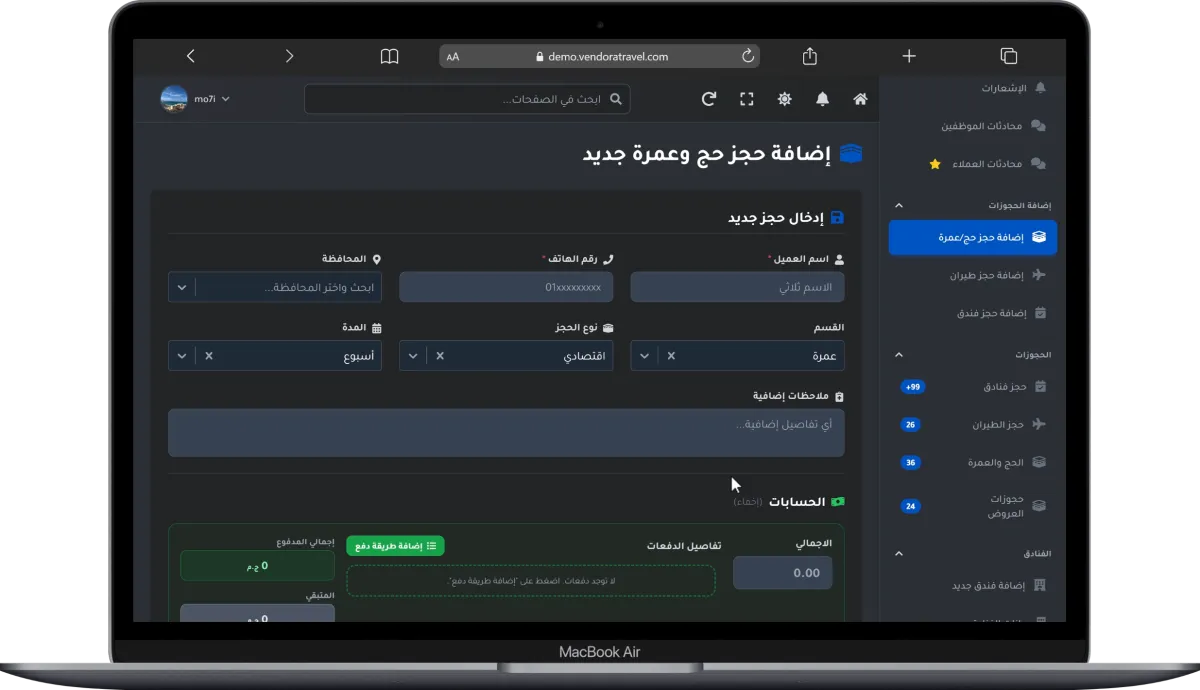
Task: Click the location pin beside المحافظة label
Action: click(x=377, y=259)
